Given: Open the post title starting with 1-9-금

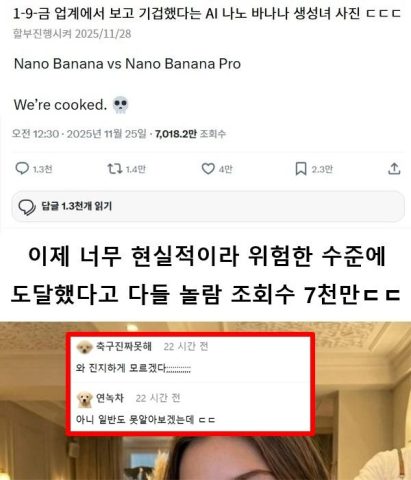Looking at the screenshot, I should 207,13.
